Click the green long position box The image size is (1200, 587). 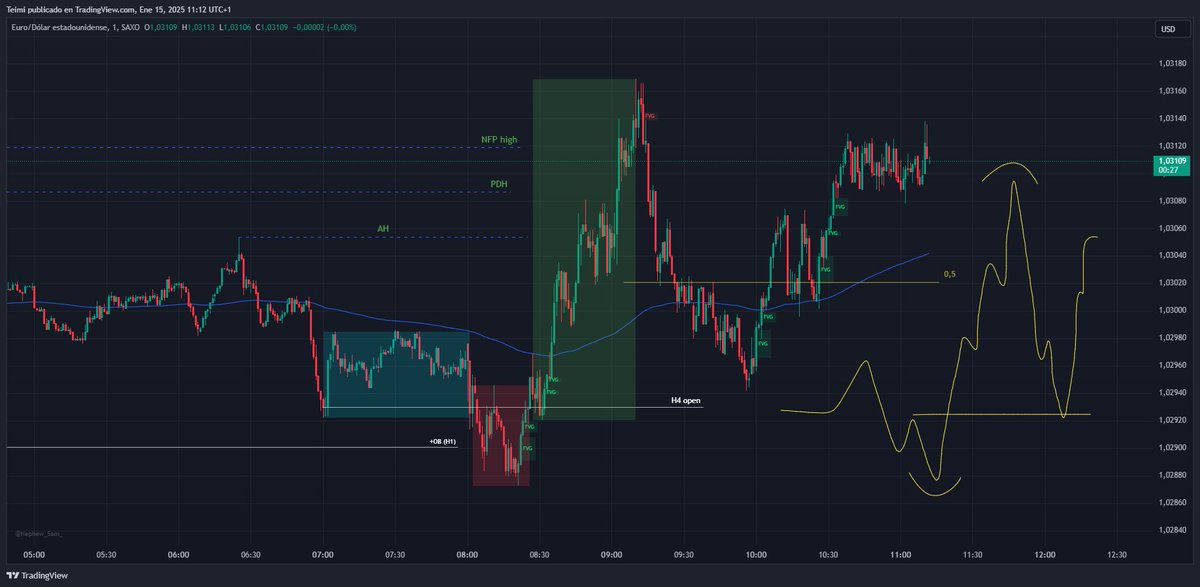(x=584, y=249)
